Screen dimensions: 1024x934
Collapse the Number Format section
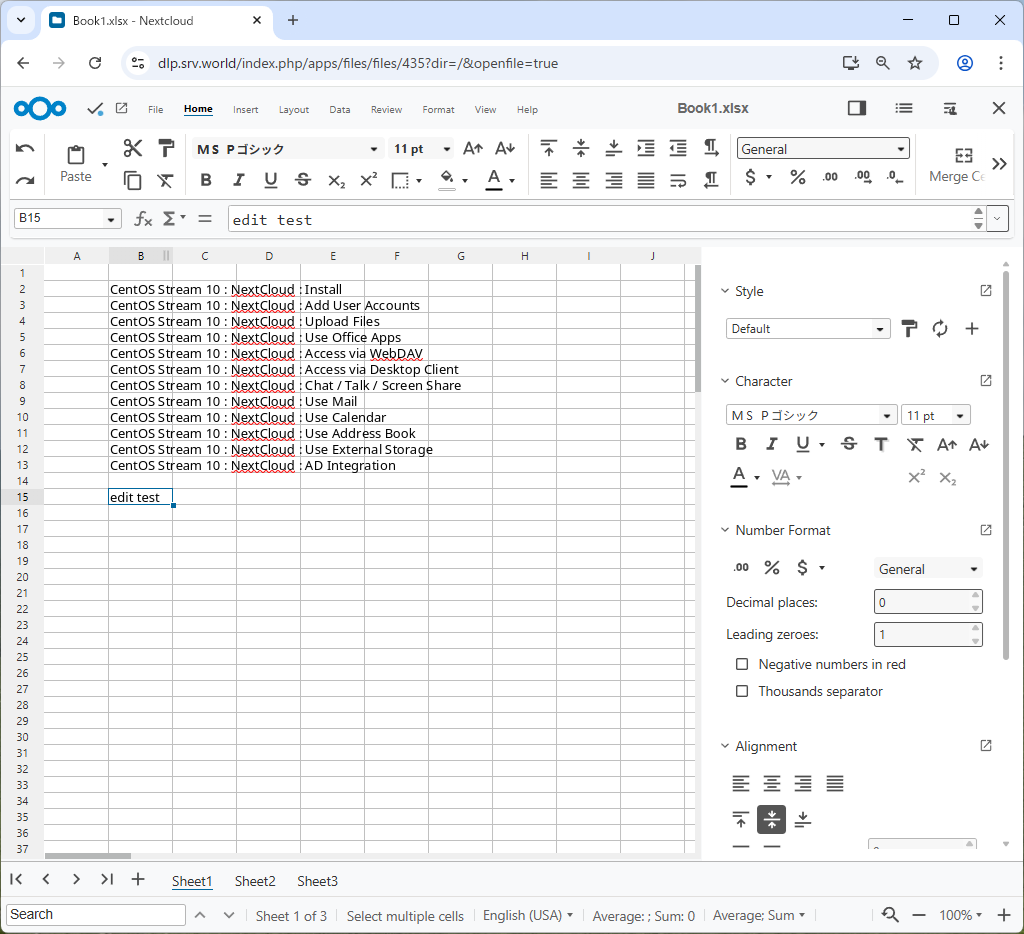pos(726,530)
